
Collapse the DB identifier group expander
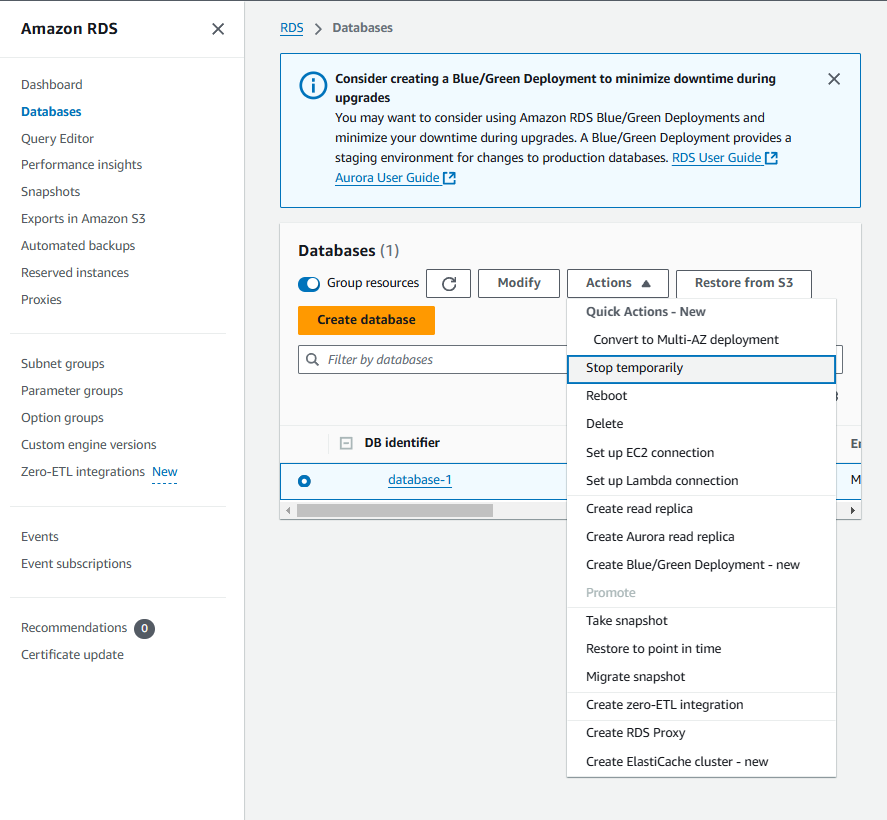(x=346, y=443)
